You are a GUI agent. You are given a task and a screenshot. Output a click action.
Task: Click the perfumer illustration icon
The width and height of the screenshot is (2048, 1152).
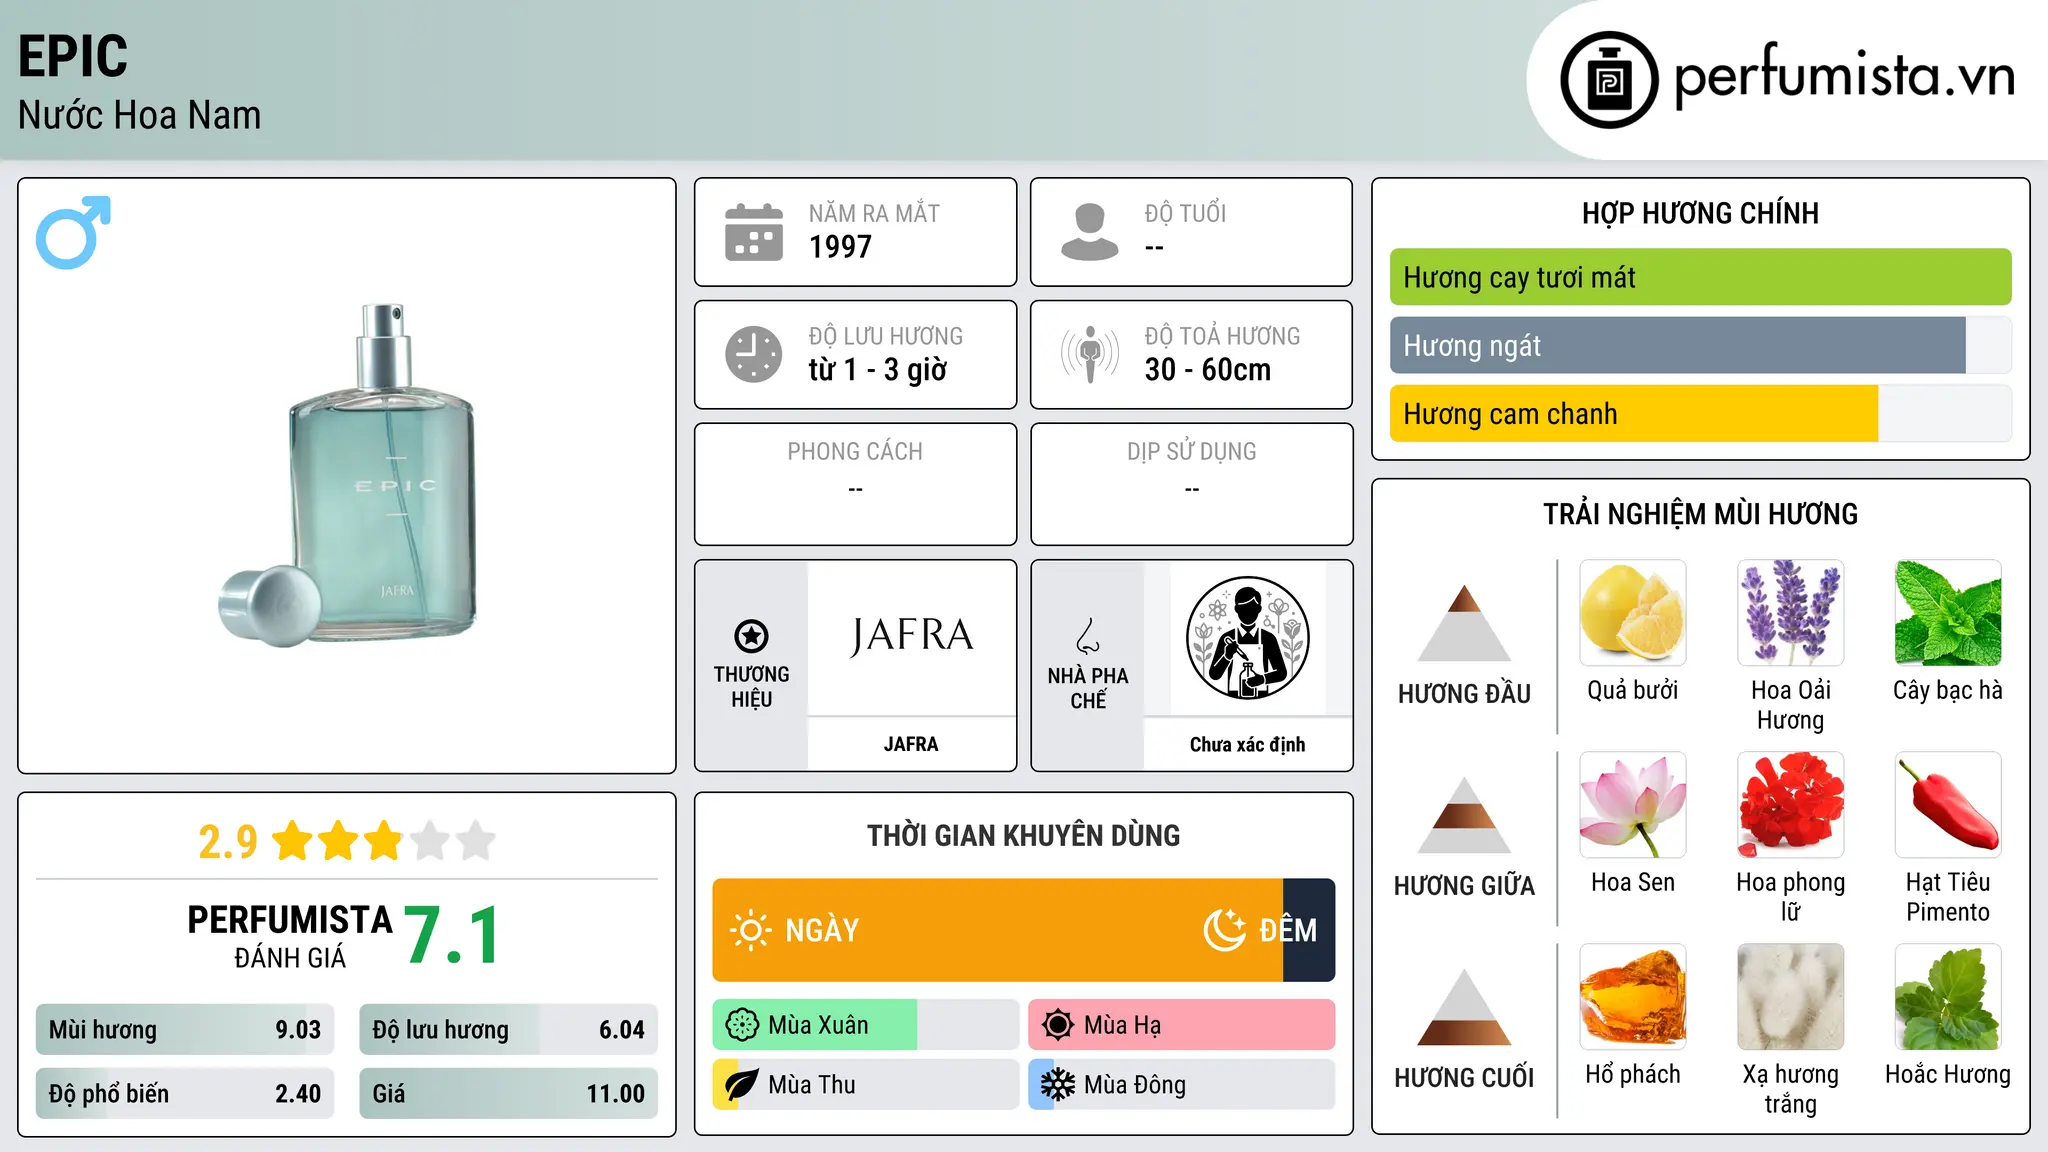1247,638
